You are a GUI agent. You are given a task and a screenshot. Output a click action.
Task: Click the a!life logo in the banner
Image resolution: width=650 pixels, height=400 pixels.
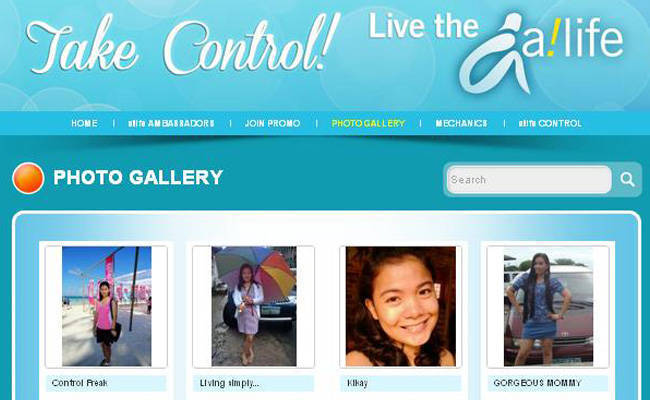coord(541,53)
